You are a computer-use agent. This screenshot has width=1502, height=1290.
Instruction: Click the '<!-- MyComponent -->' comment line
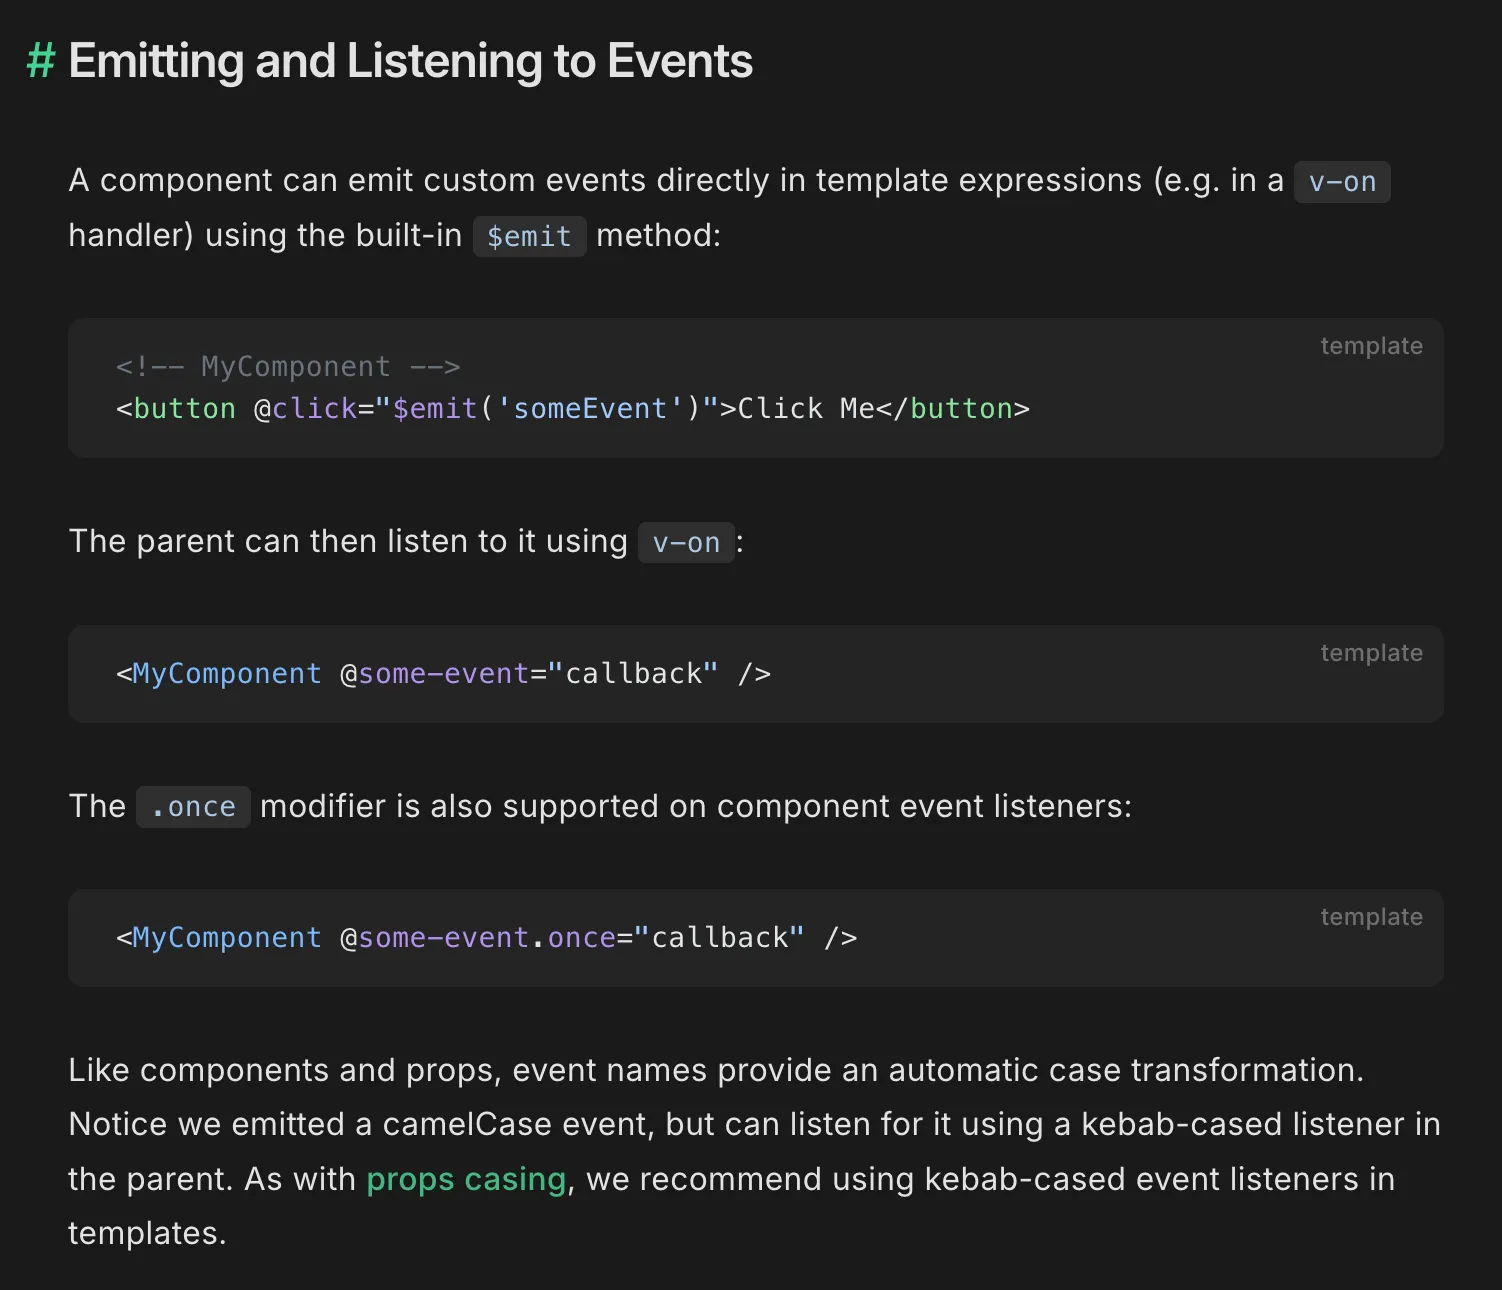point(288,366)
